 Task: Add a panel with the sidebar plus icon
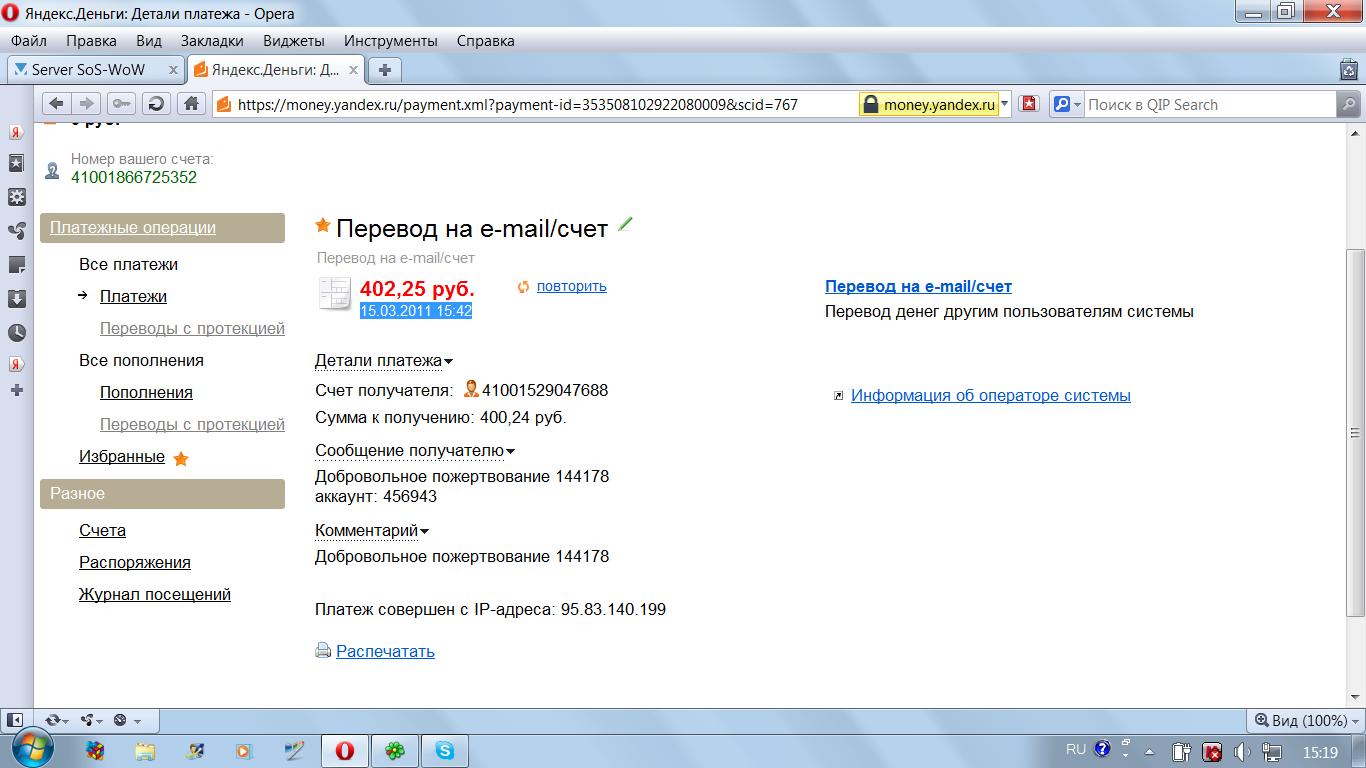[16, 390]
